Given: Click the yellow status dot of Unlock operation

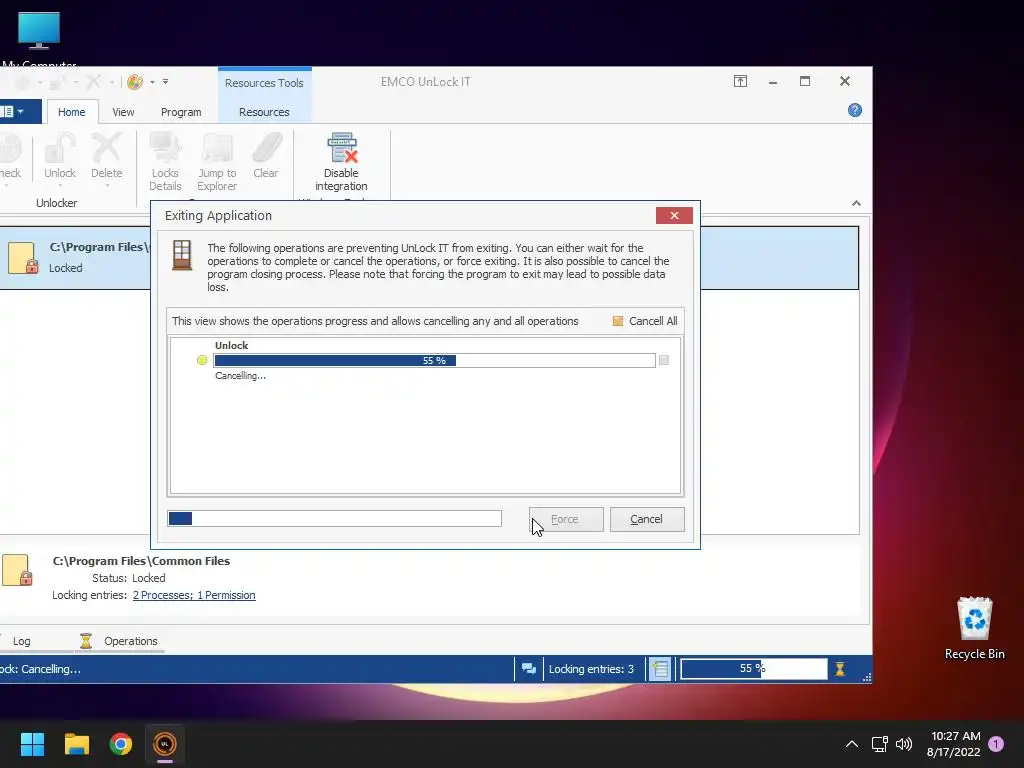Looking at the screenshot, I should click(x=202, y=360).
